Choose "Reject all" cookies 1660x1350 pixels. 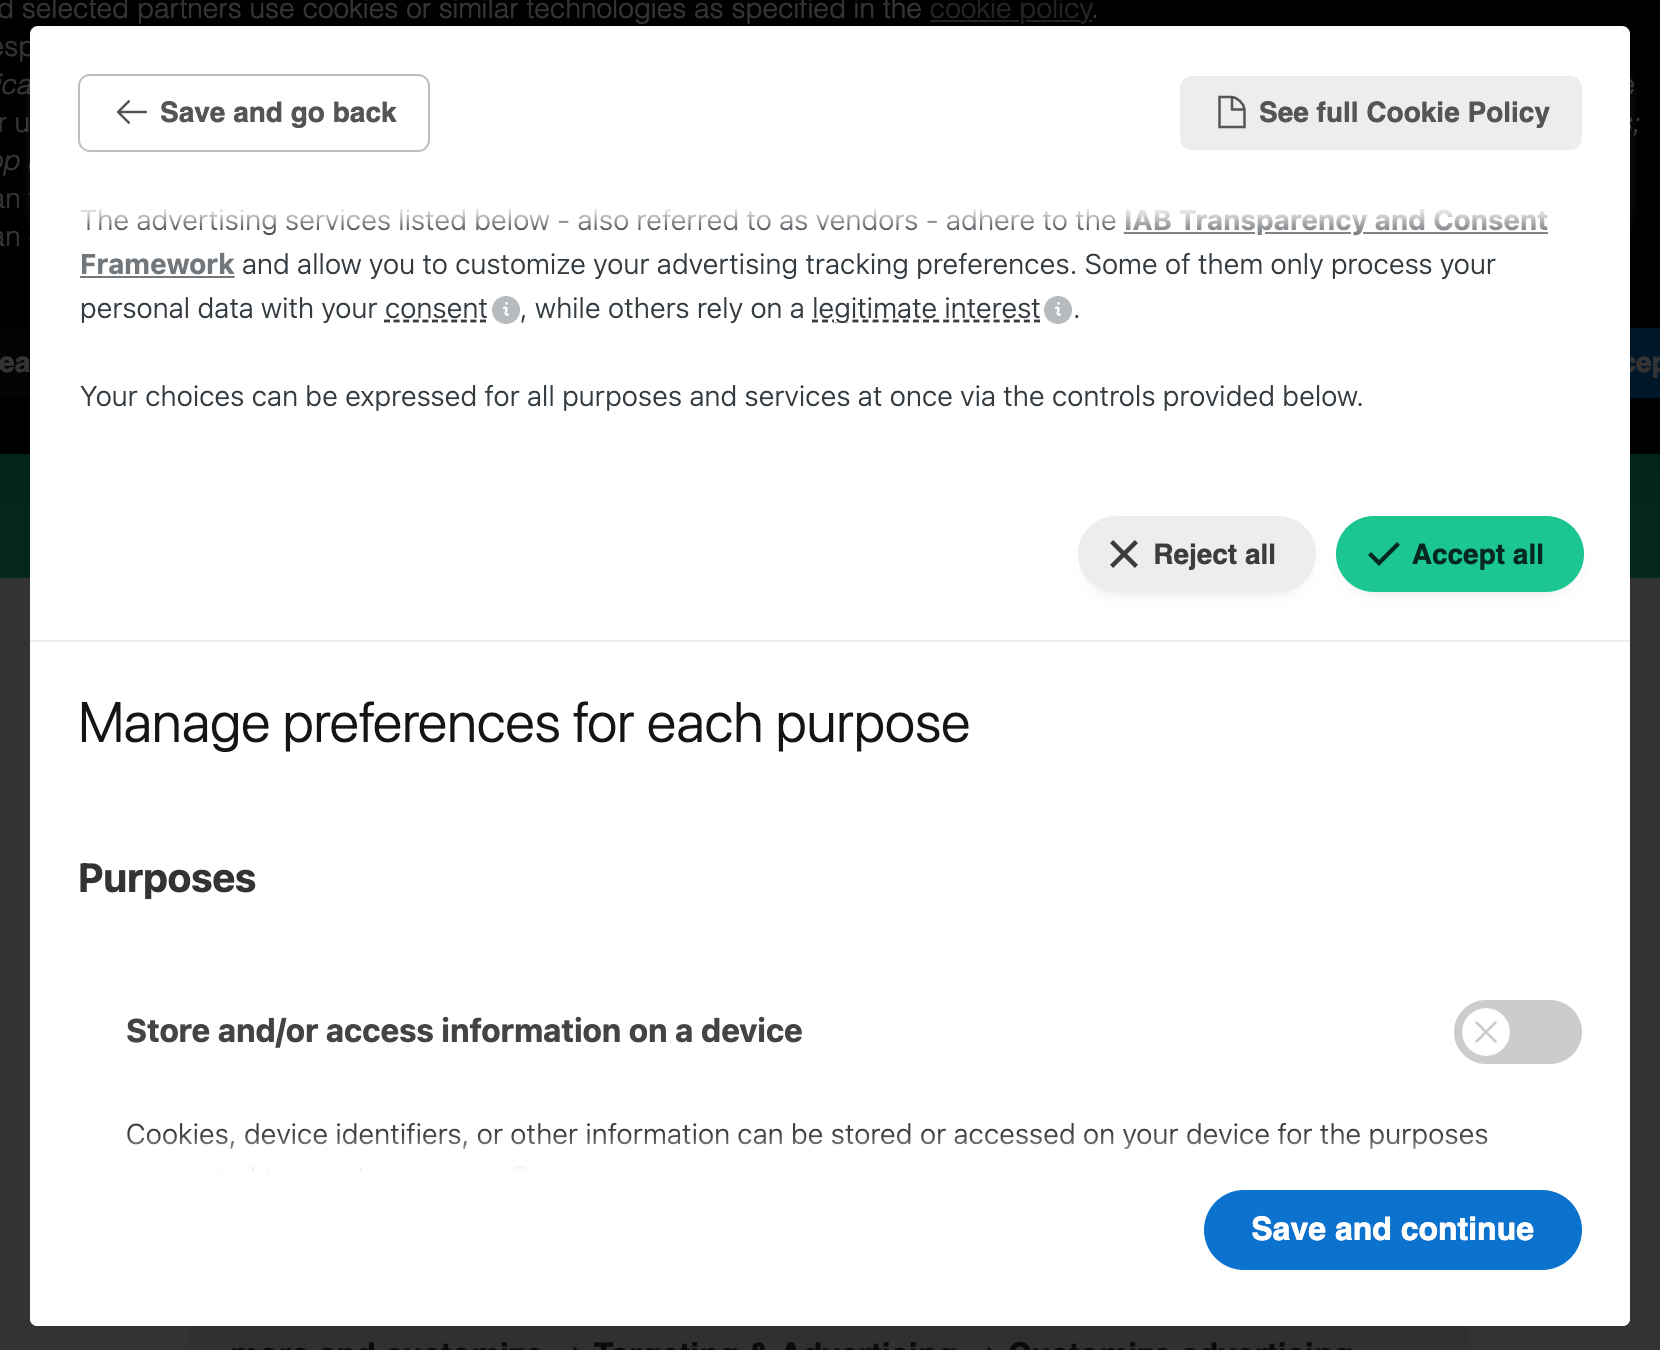[1196, 554]
